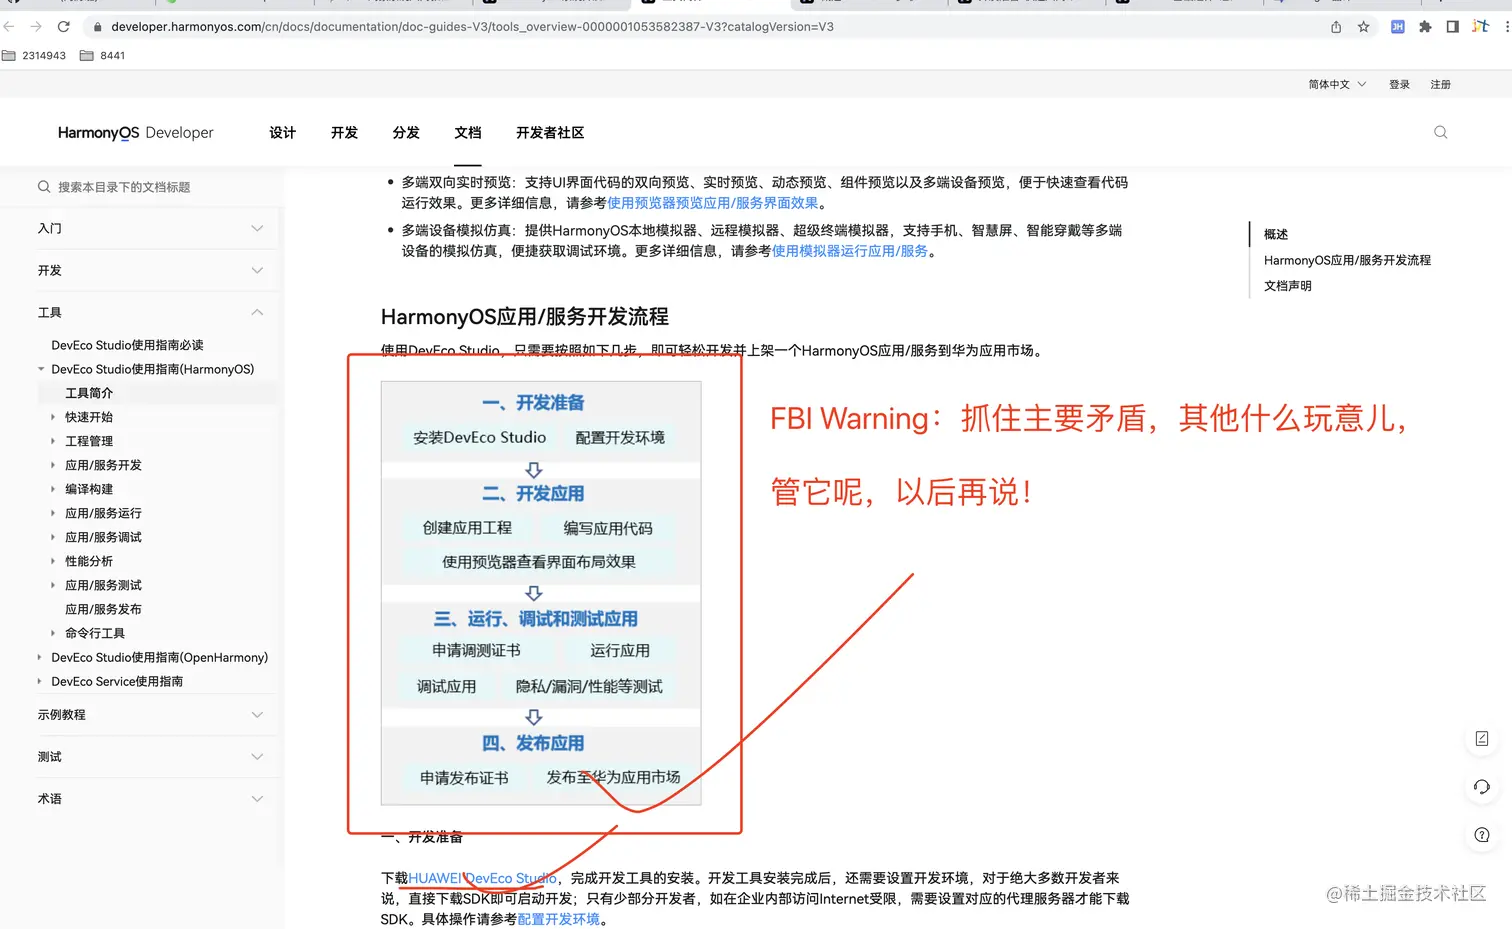Open the 2314943 bookmark folder
Screen dimensions: 1512x929
click(x=34, y=56)
